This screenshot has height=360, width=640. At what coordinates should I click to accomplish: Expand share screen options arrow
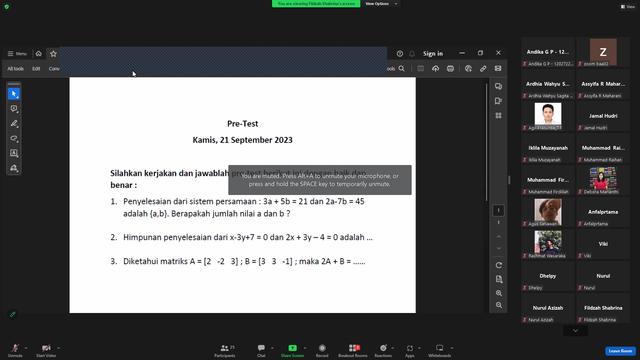pos(305,348)
